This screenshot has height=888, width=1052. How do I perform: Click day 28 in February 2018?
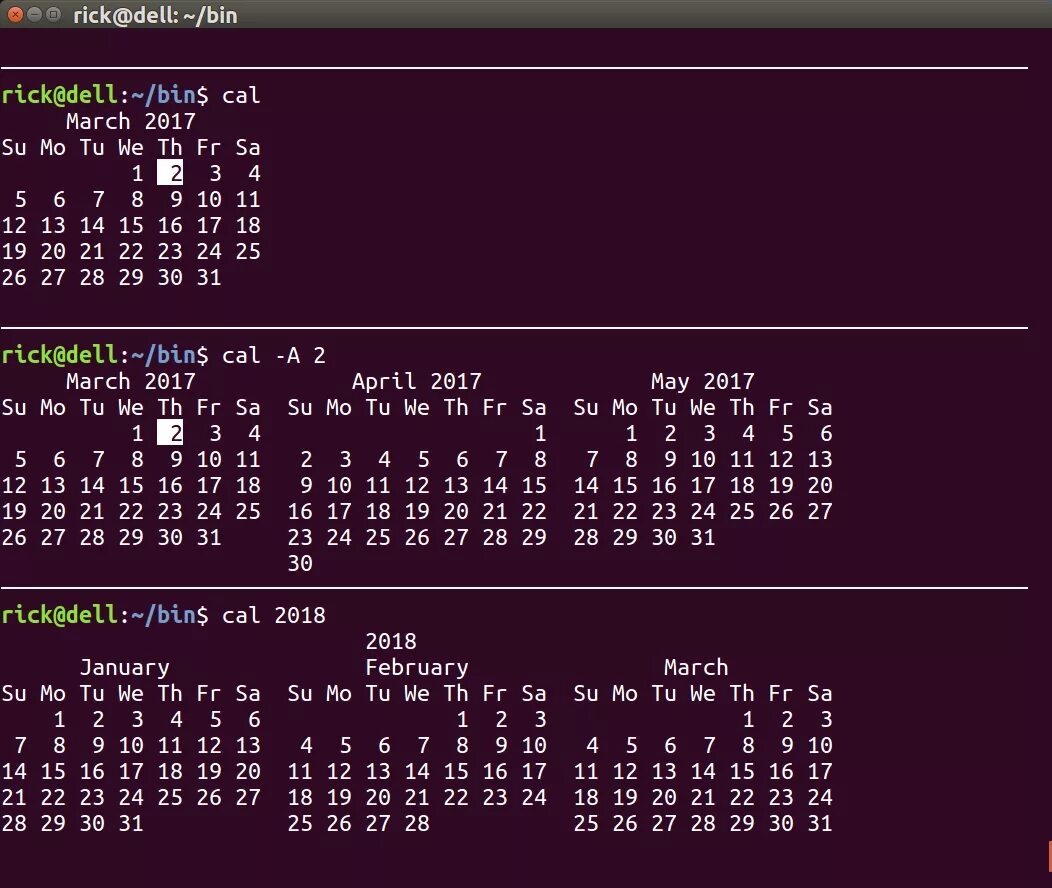tap(417, 823)
